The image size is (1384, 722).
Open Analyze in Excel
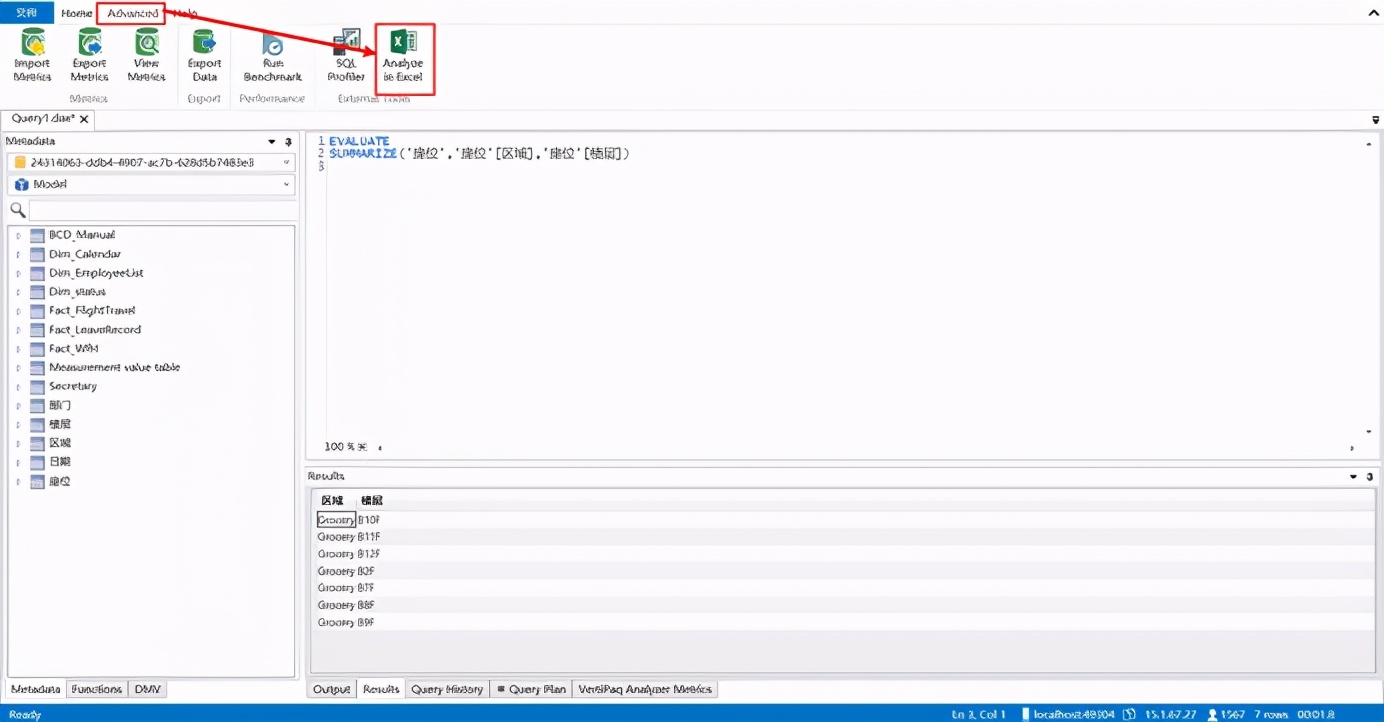pos(403,56)
